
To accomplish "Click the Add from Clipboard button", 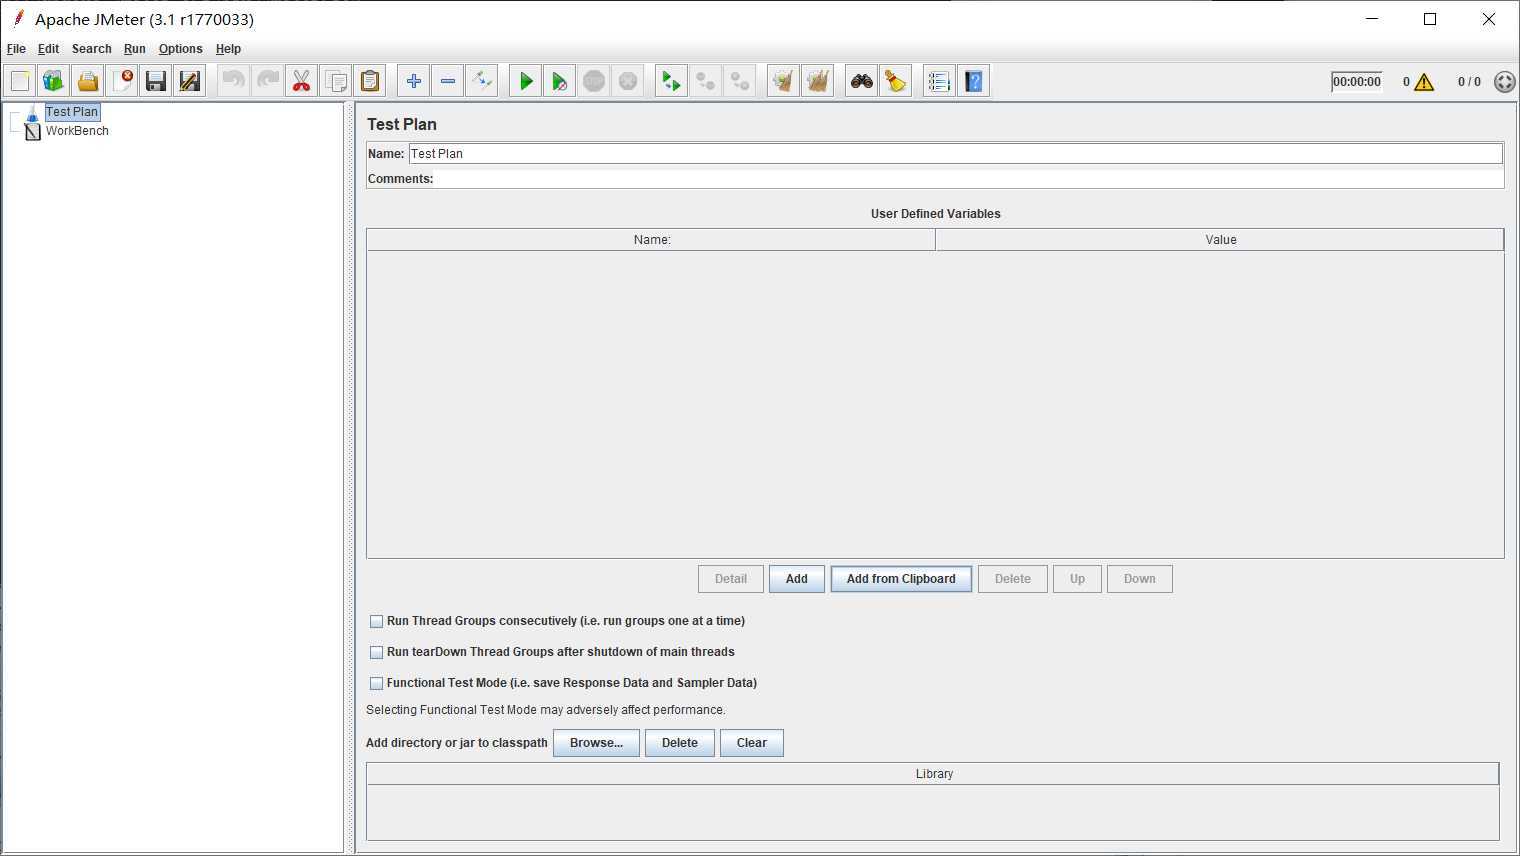I will pyautogui.click(x=901, y=579).
